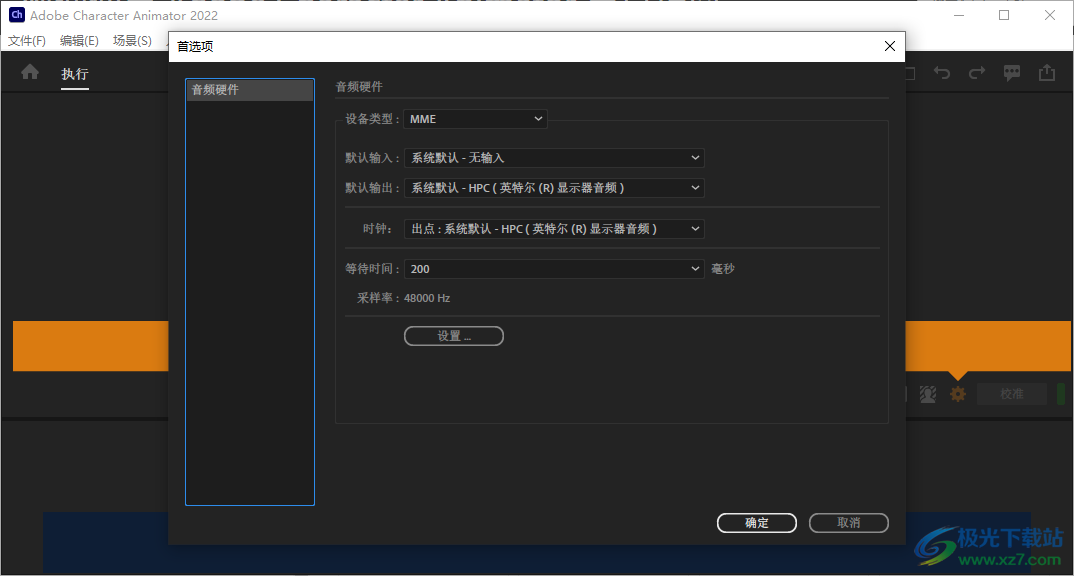The image size is (1074, 576).
Task: Maximize the Character Animator window
Action: pyautogui.click(x=1004, y=15)
